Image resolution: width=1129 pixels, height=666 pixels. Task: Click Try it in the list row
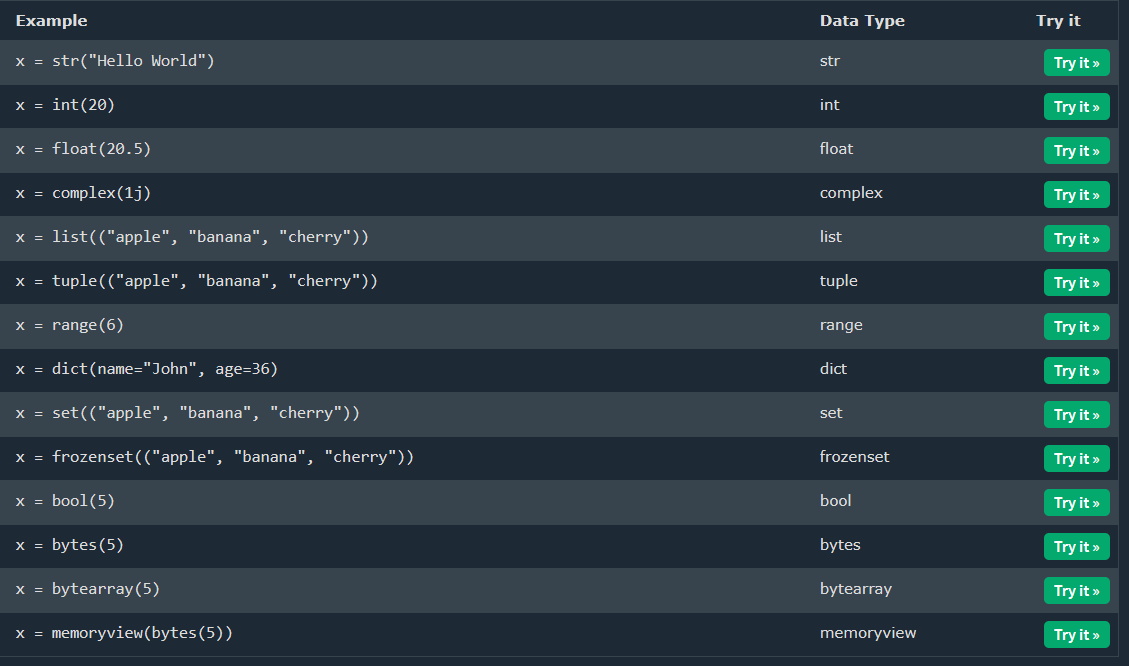[1076, 239]
